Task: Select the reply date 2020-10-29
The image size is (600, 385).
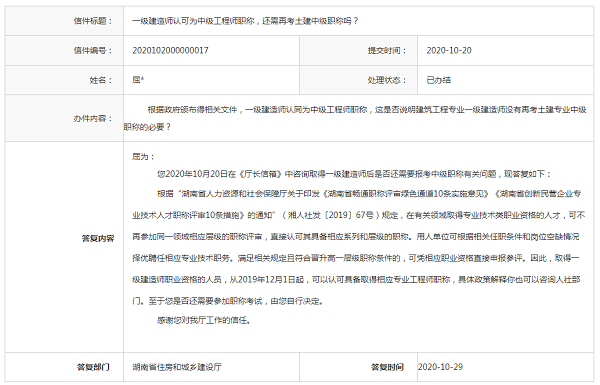Action: (440, 367)
